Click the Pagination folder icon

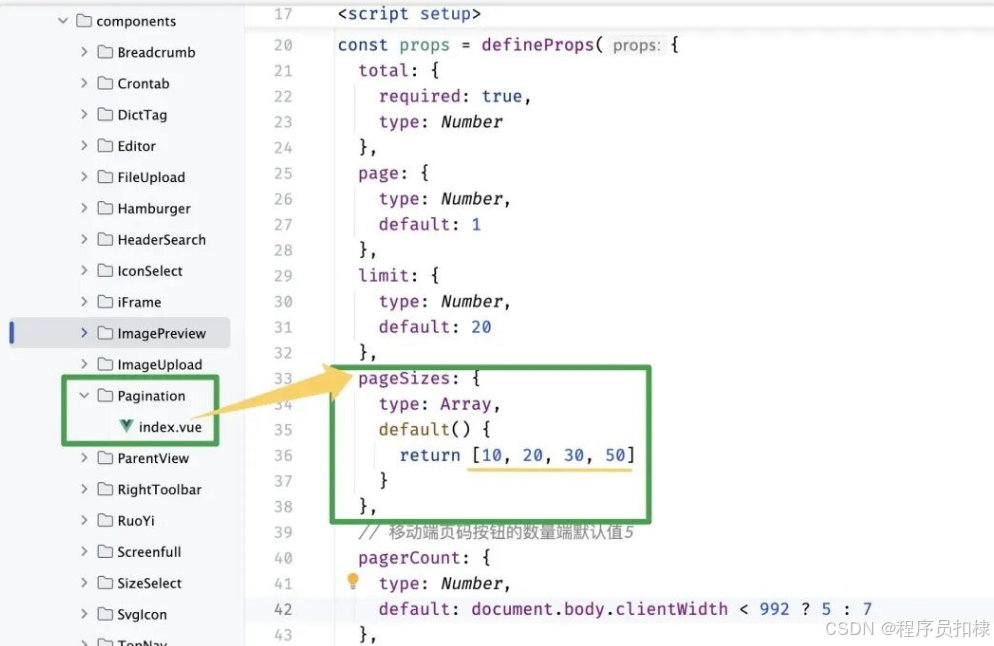click(105, 396)
